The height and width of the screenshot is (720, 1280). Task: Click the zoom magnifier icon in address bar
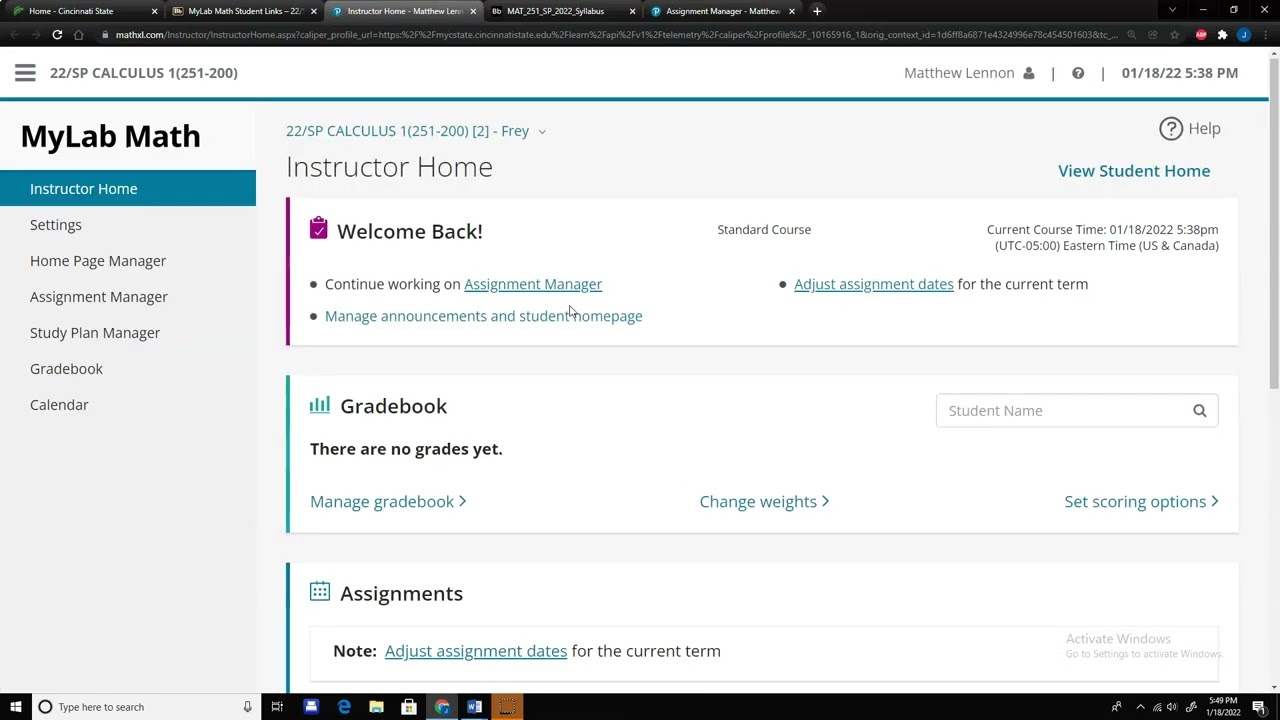(1134, 34)
